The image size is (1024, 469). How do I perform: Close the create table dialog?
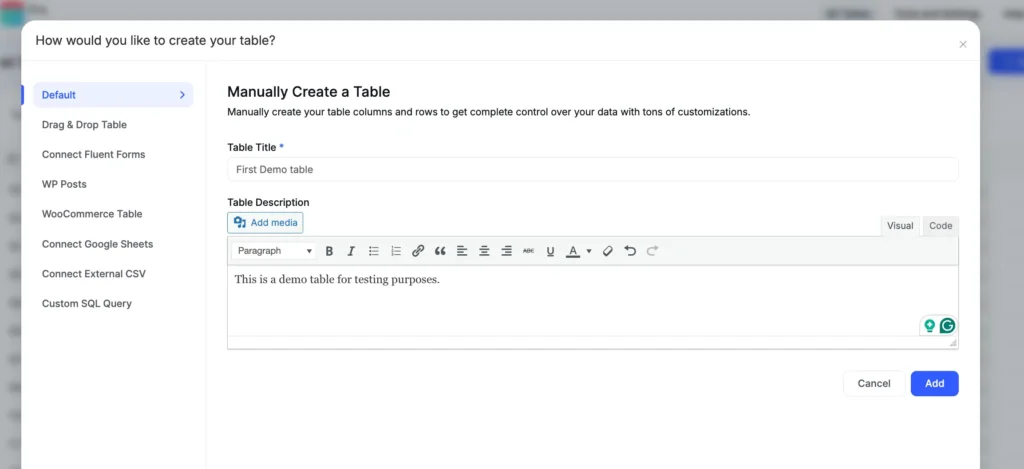point(963,44)
